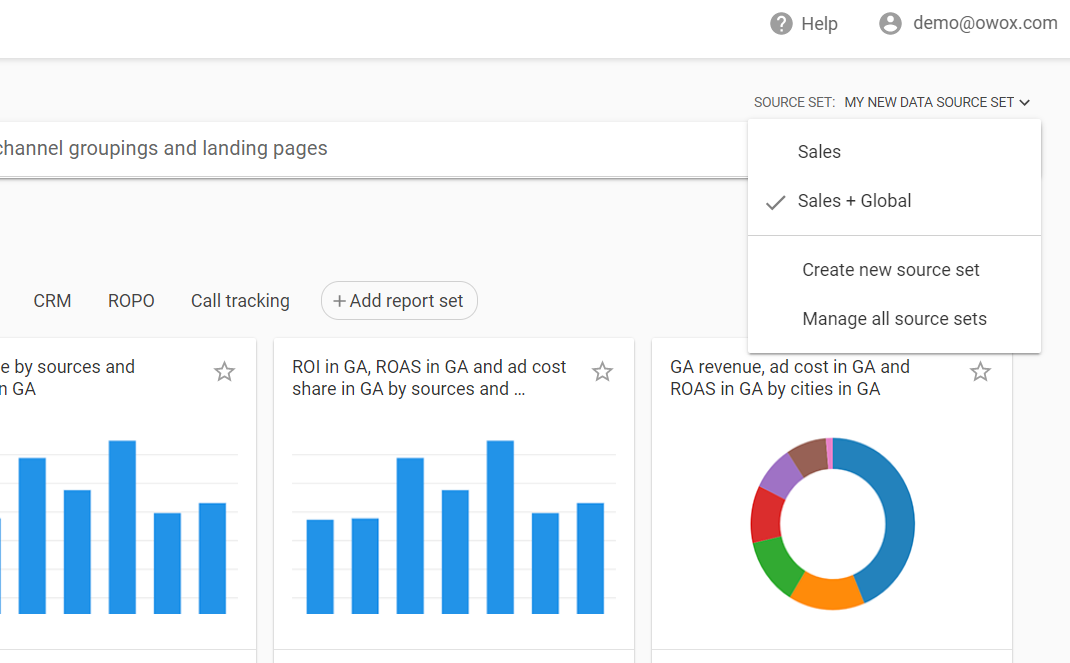The height and width of the screenshot is (663, 1070).
Task: Click the Help question mark icon
Action: (781, 24)
